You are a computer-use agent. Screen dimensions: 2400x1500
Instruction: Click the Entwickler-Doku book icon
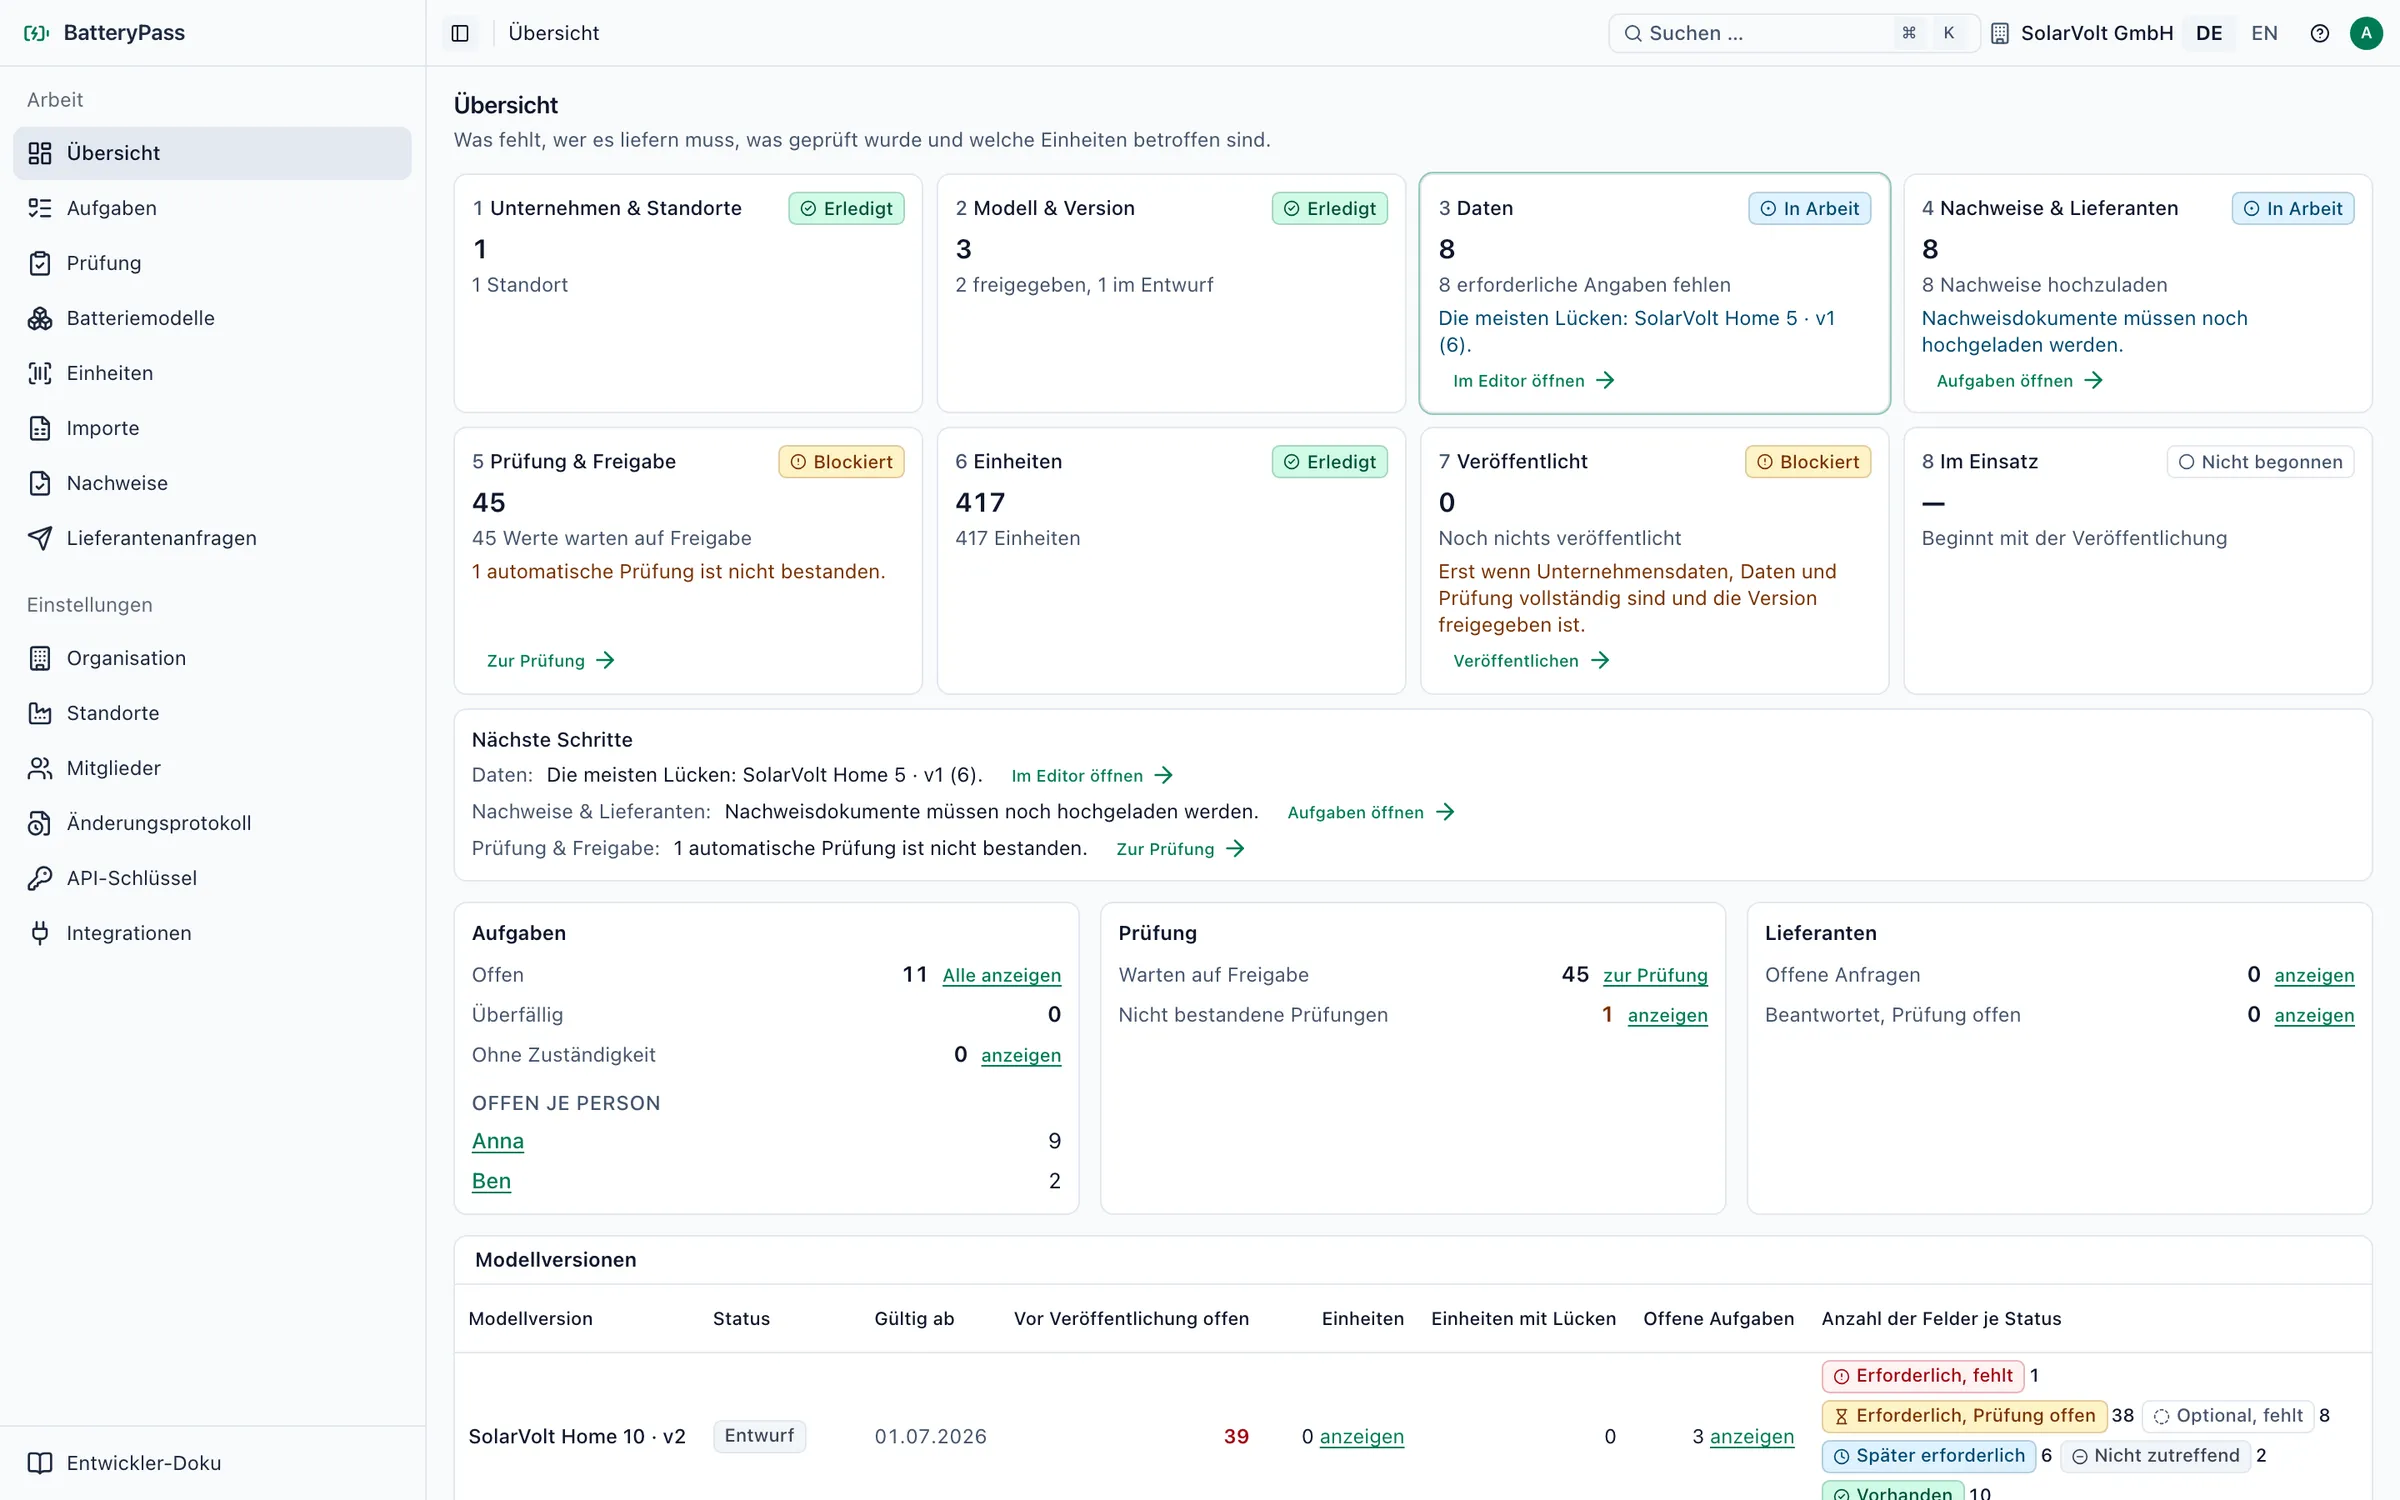pyautogui.click(x=40, y=1463)
